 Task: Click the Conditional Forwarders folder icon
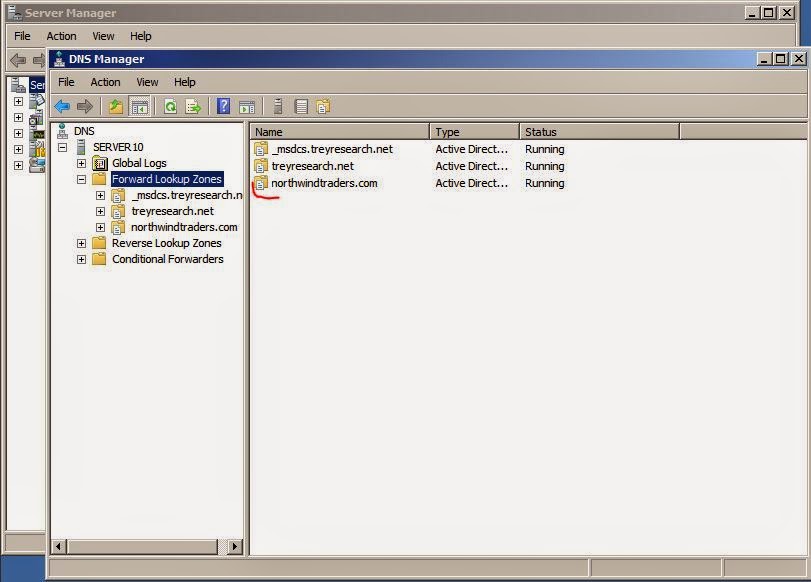pos(99,259)
